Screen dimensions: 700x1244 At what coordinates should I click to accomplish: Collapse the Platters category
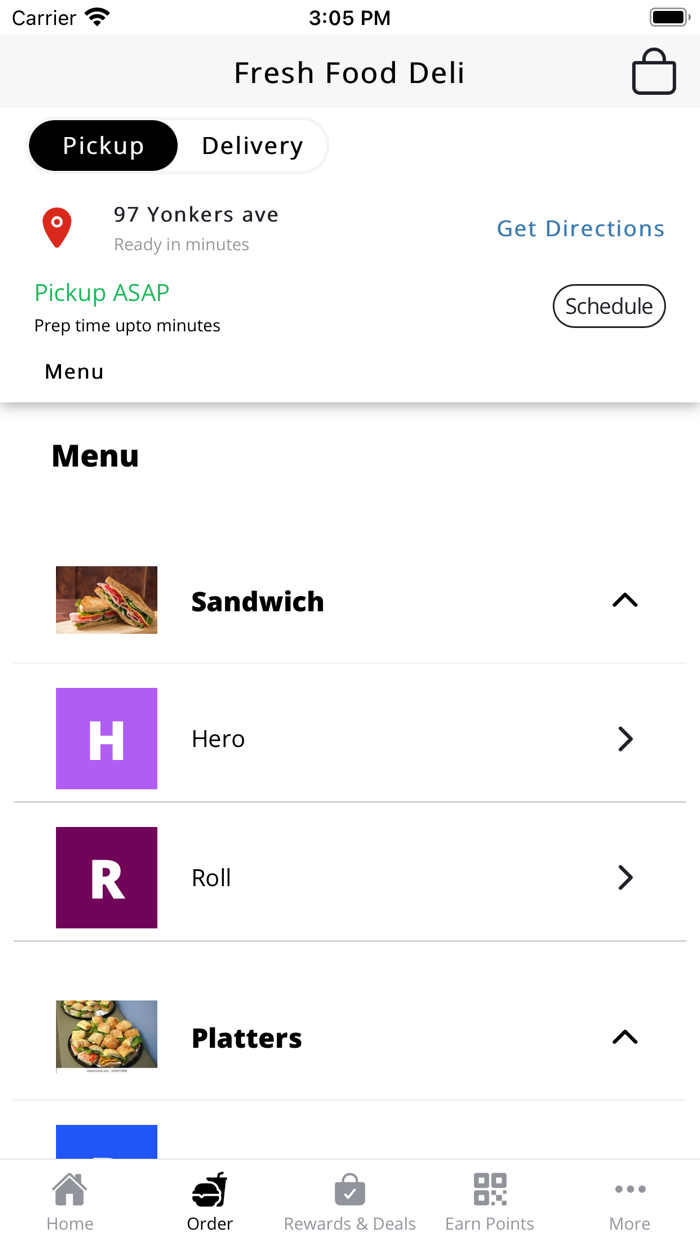coord(625,1037)
